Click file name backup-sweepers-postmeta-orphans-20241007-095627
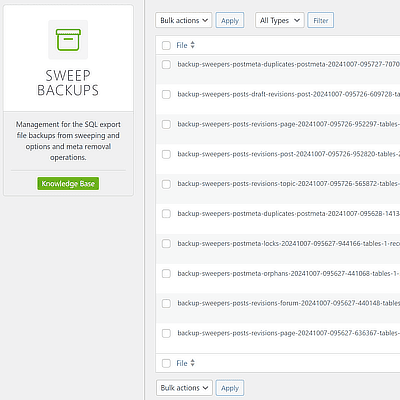The image size is (400, 400). click(289, 273)
